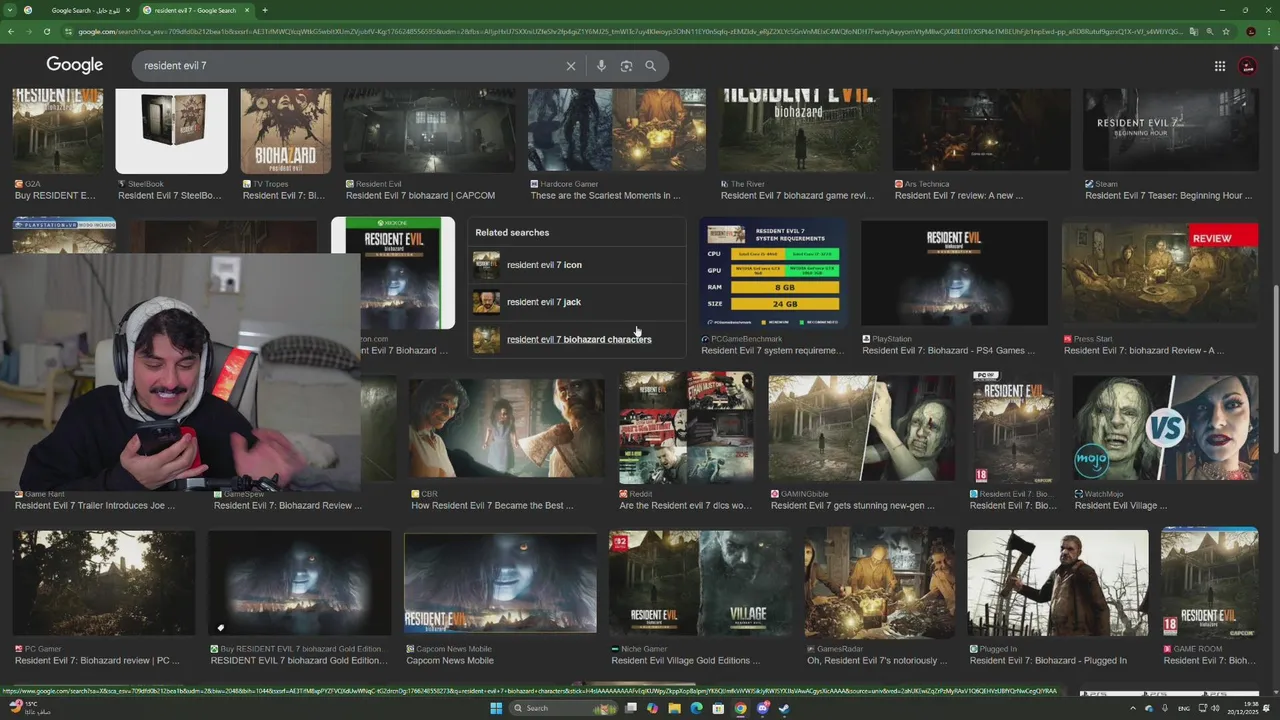1280x720 pixels.
Task: Open the GamesRadar dinner scene image
Action: [x=879, y=583]
